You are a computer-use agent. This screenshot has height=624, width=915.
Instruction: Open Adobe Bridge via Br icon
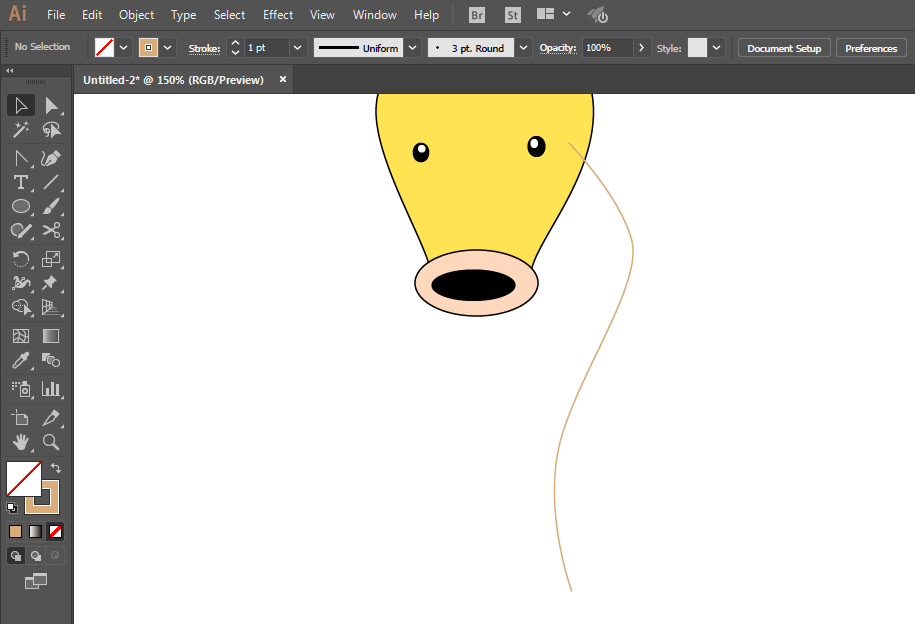pos(478,15)
